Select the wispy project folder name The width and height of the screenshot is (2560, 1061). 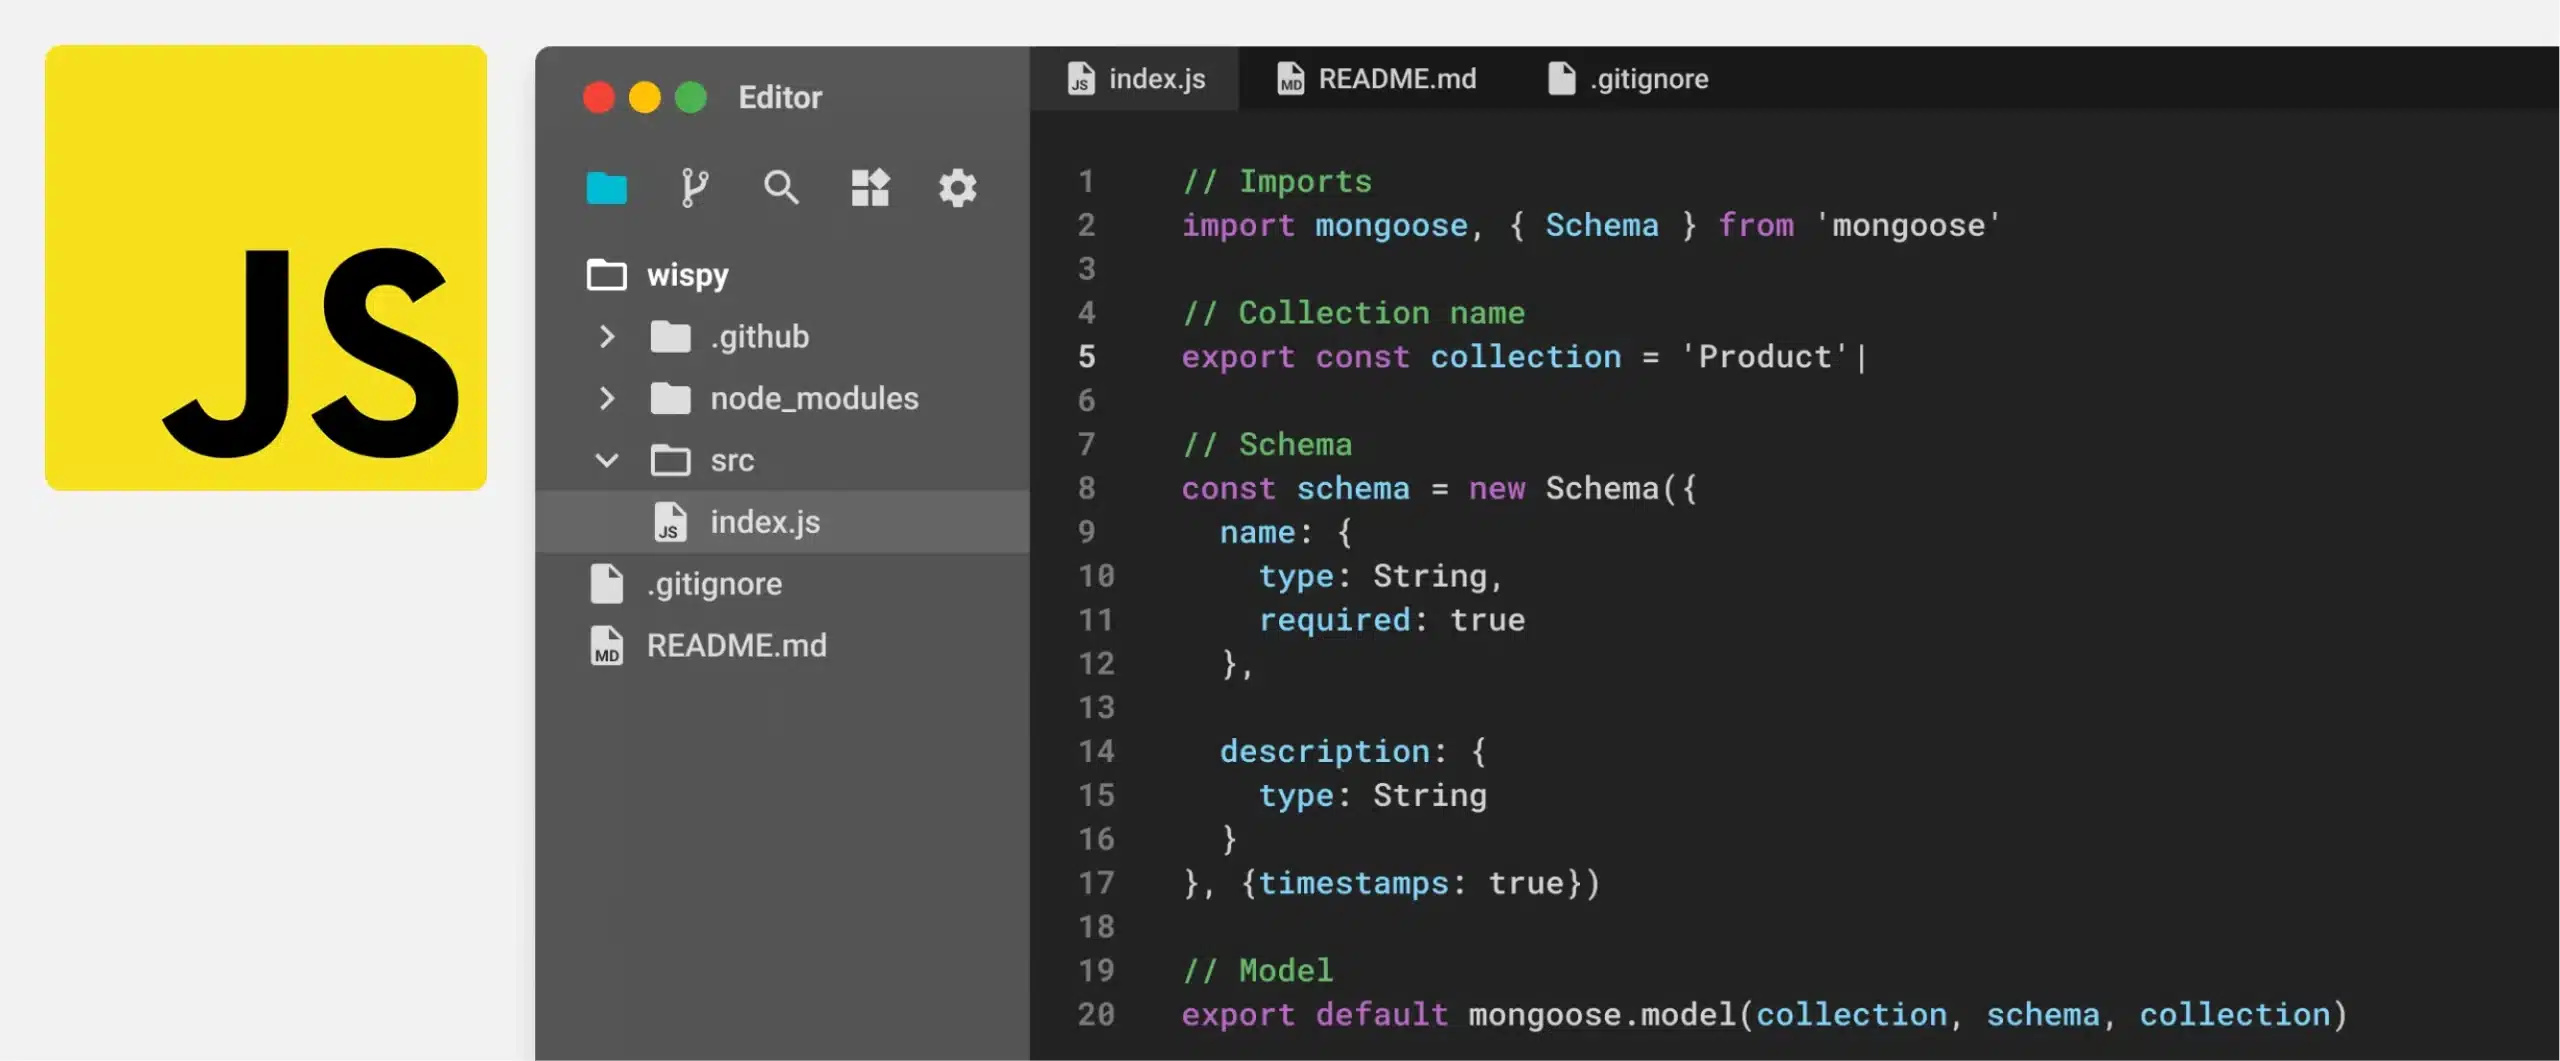tap(688, 276)
